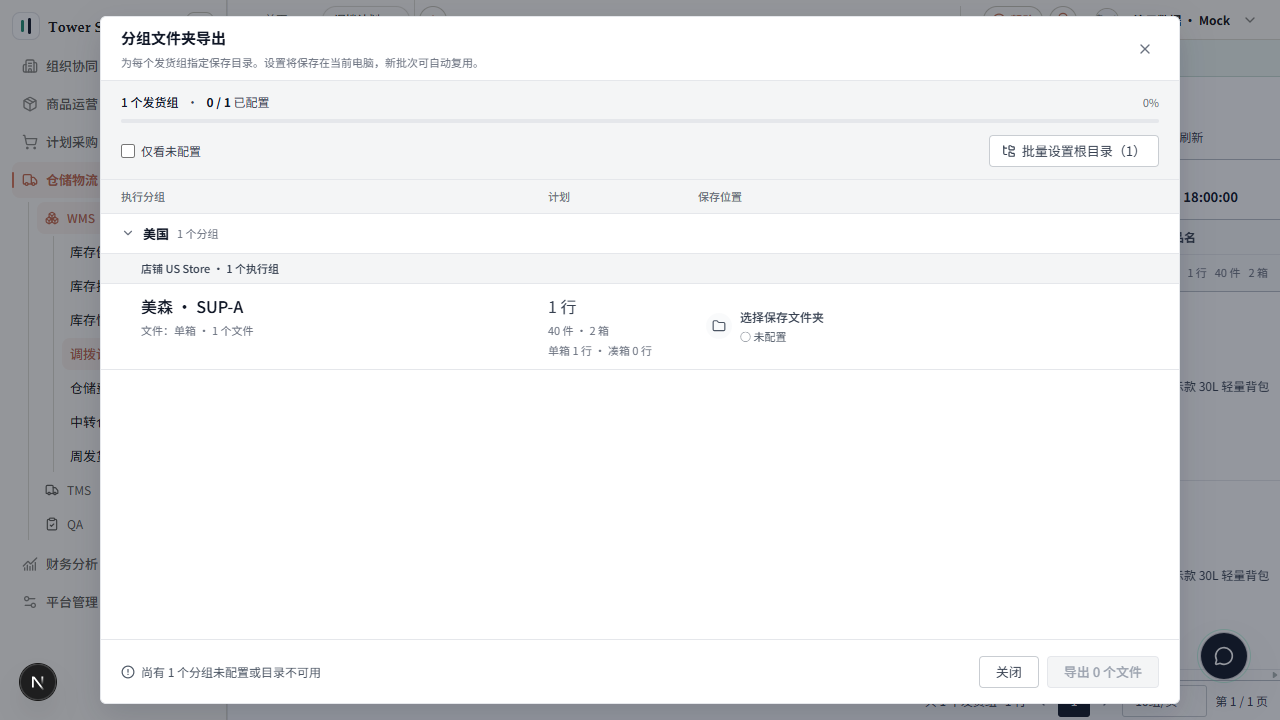Viewport: 1280px width, 720px height.
Task: Click the 商品运营 box icon
Action: [x=30, y=104]
